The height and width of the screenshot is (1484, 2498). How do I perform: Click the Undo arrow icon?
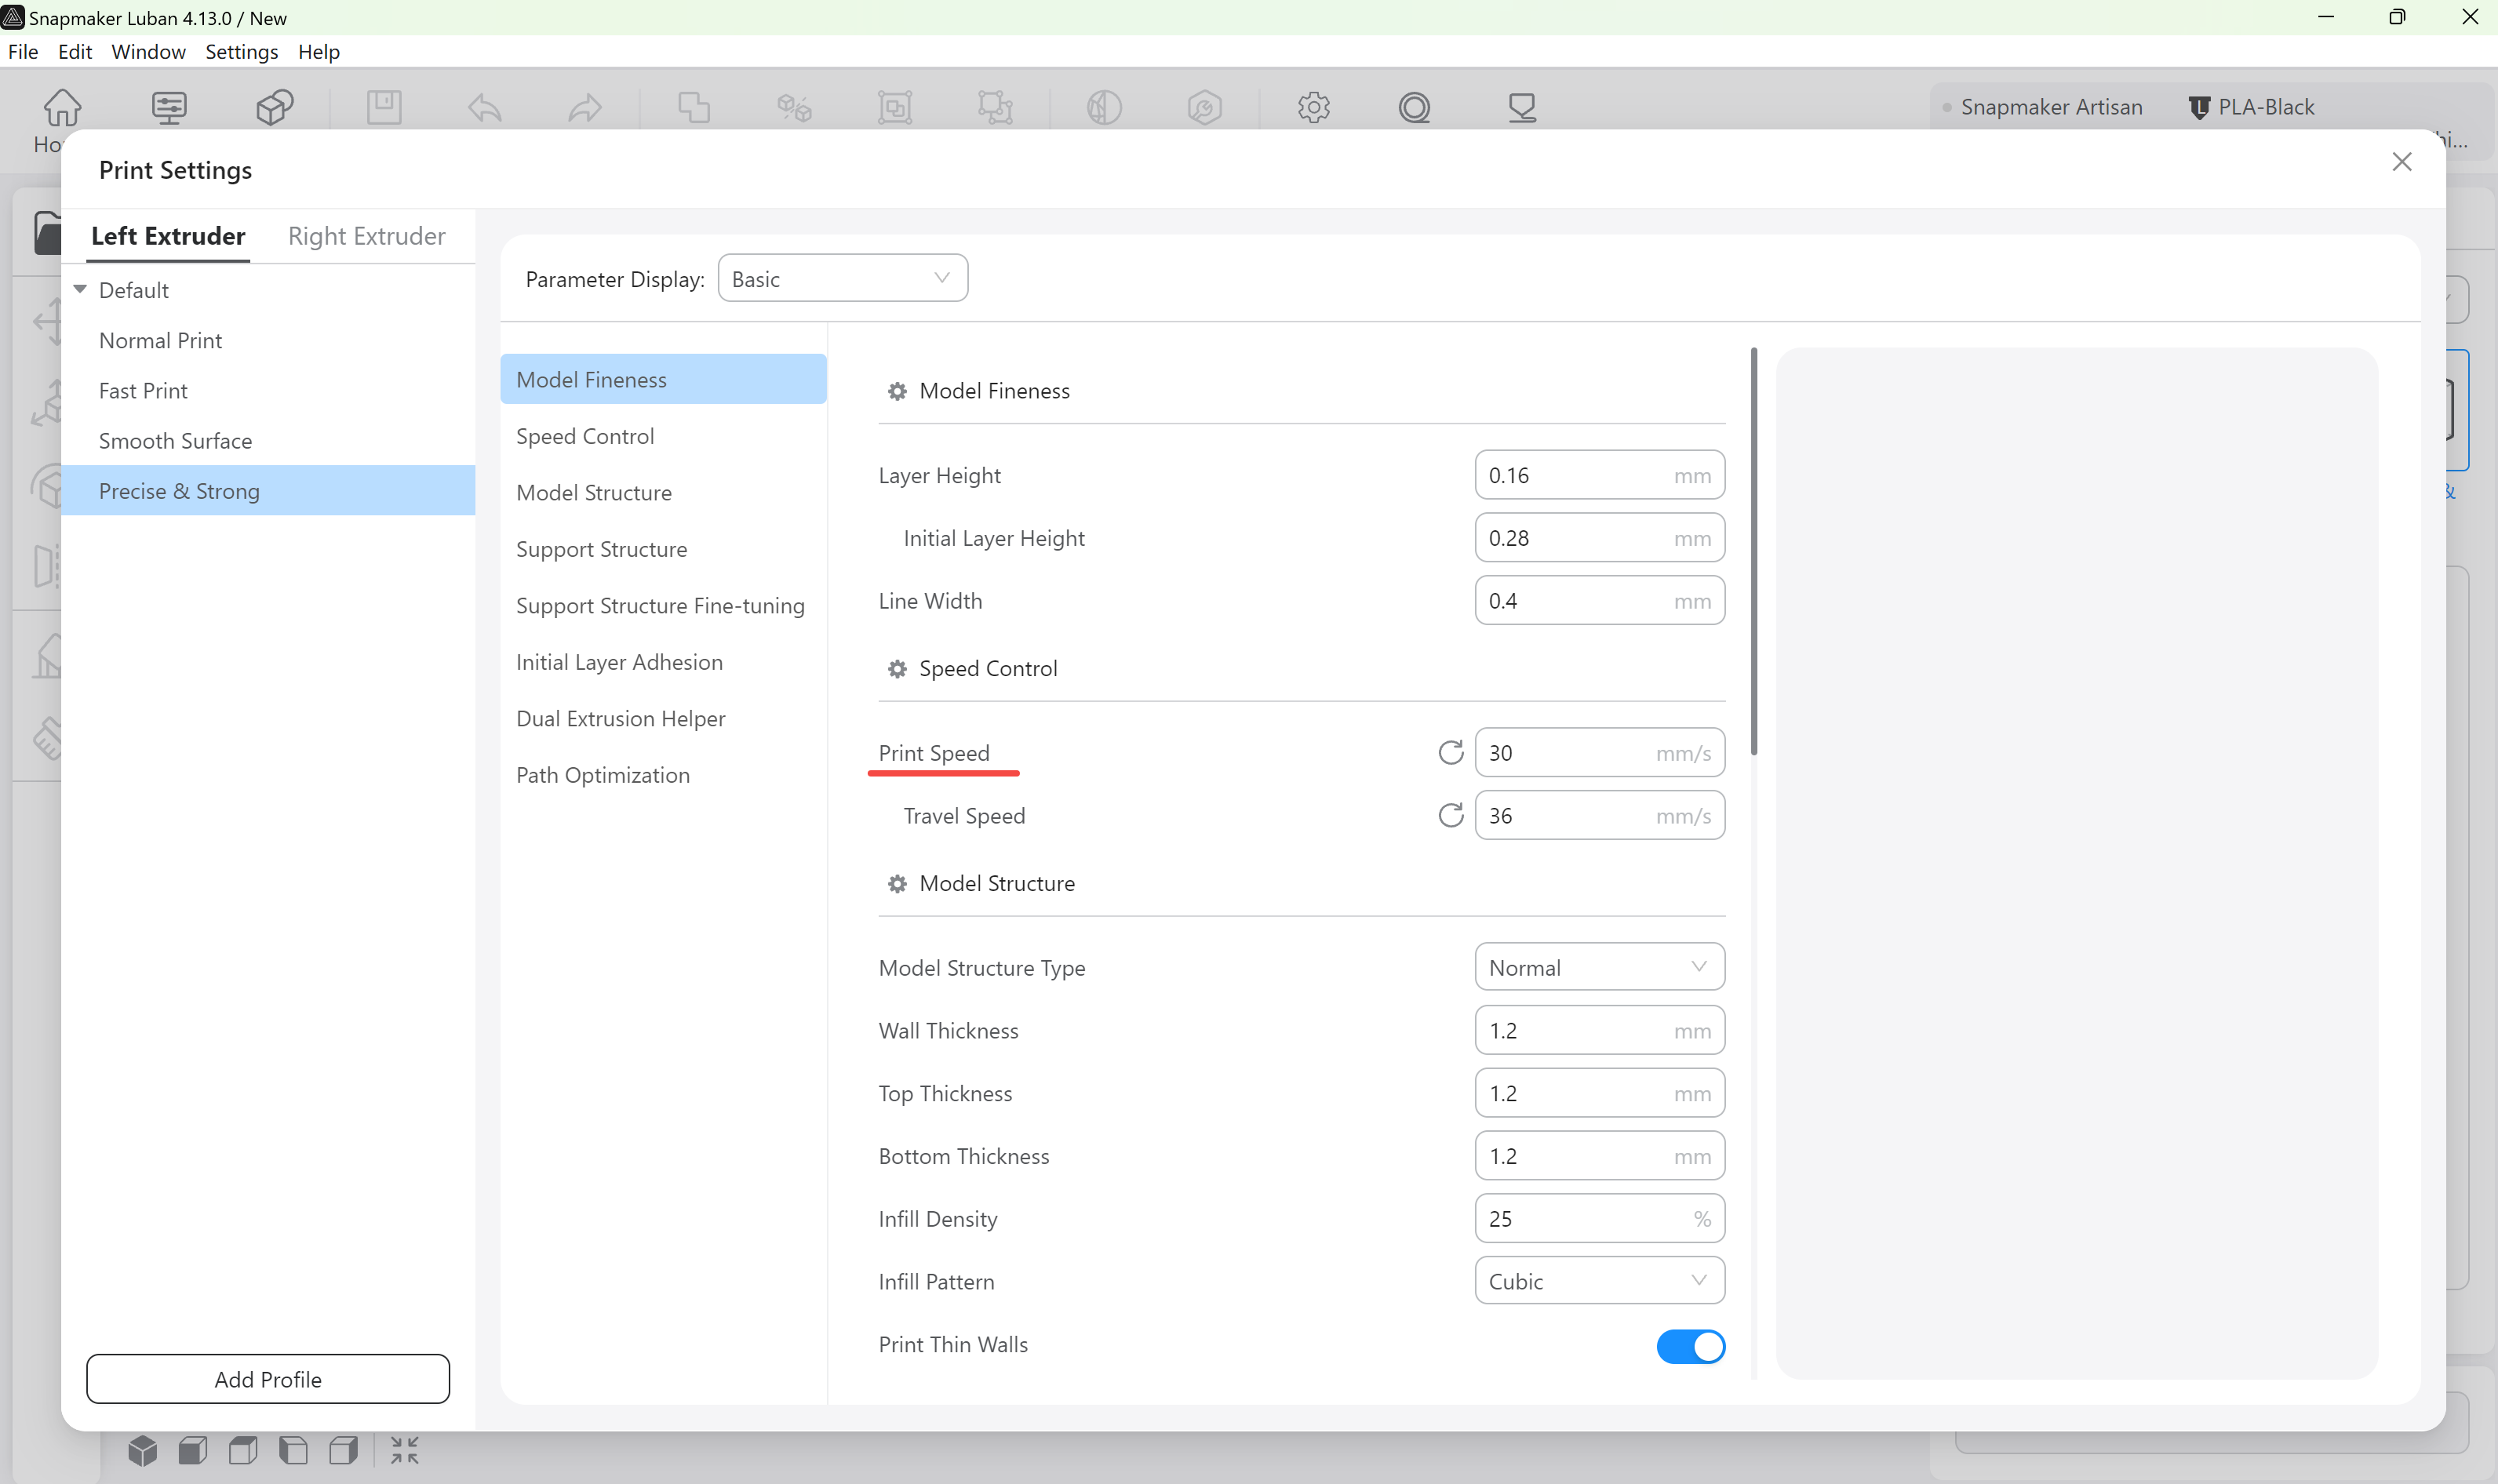[485, 107]
